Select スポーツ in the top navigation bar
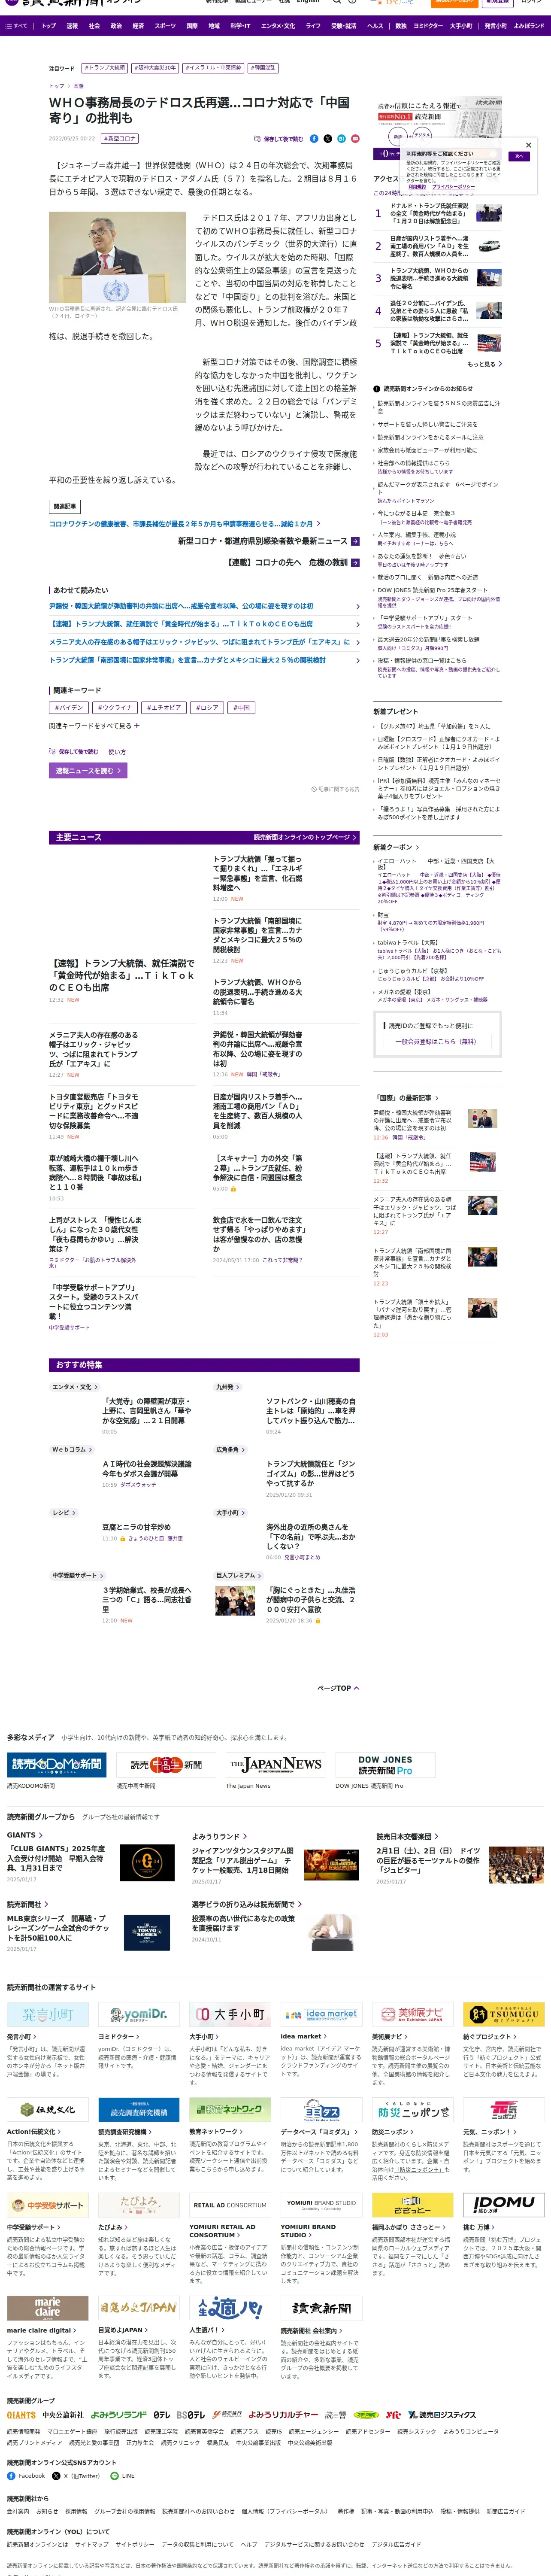 click(165, 26)
